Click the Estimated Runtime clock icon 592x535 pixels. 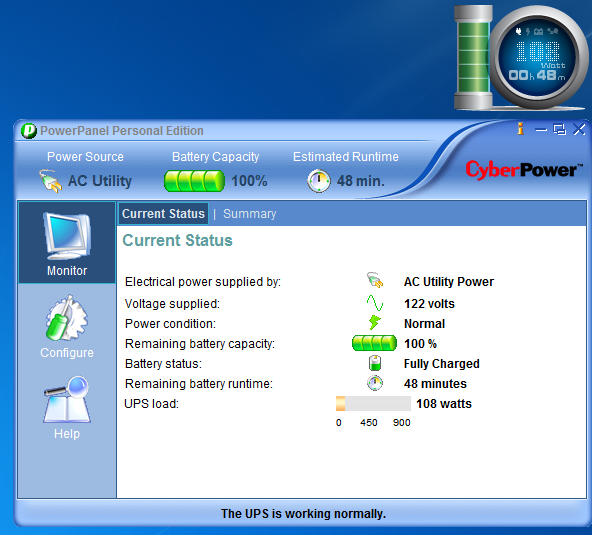click(x=319, y=181)
